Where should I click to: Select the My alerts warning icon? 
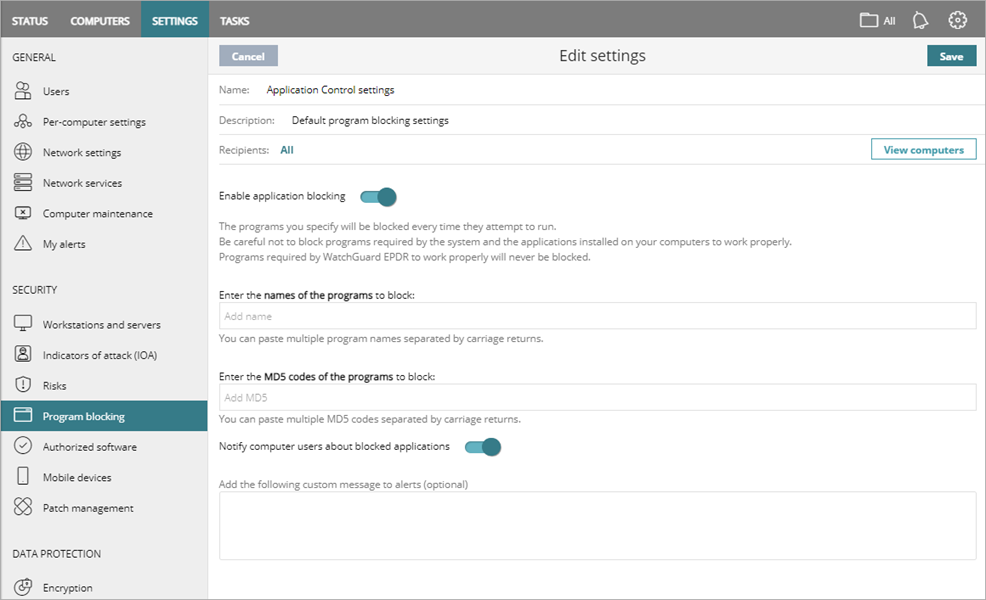(x=23, y=244)
